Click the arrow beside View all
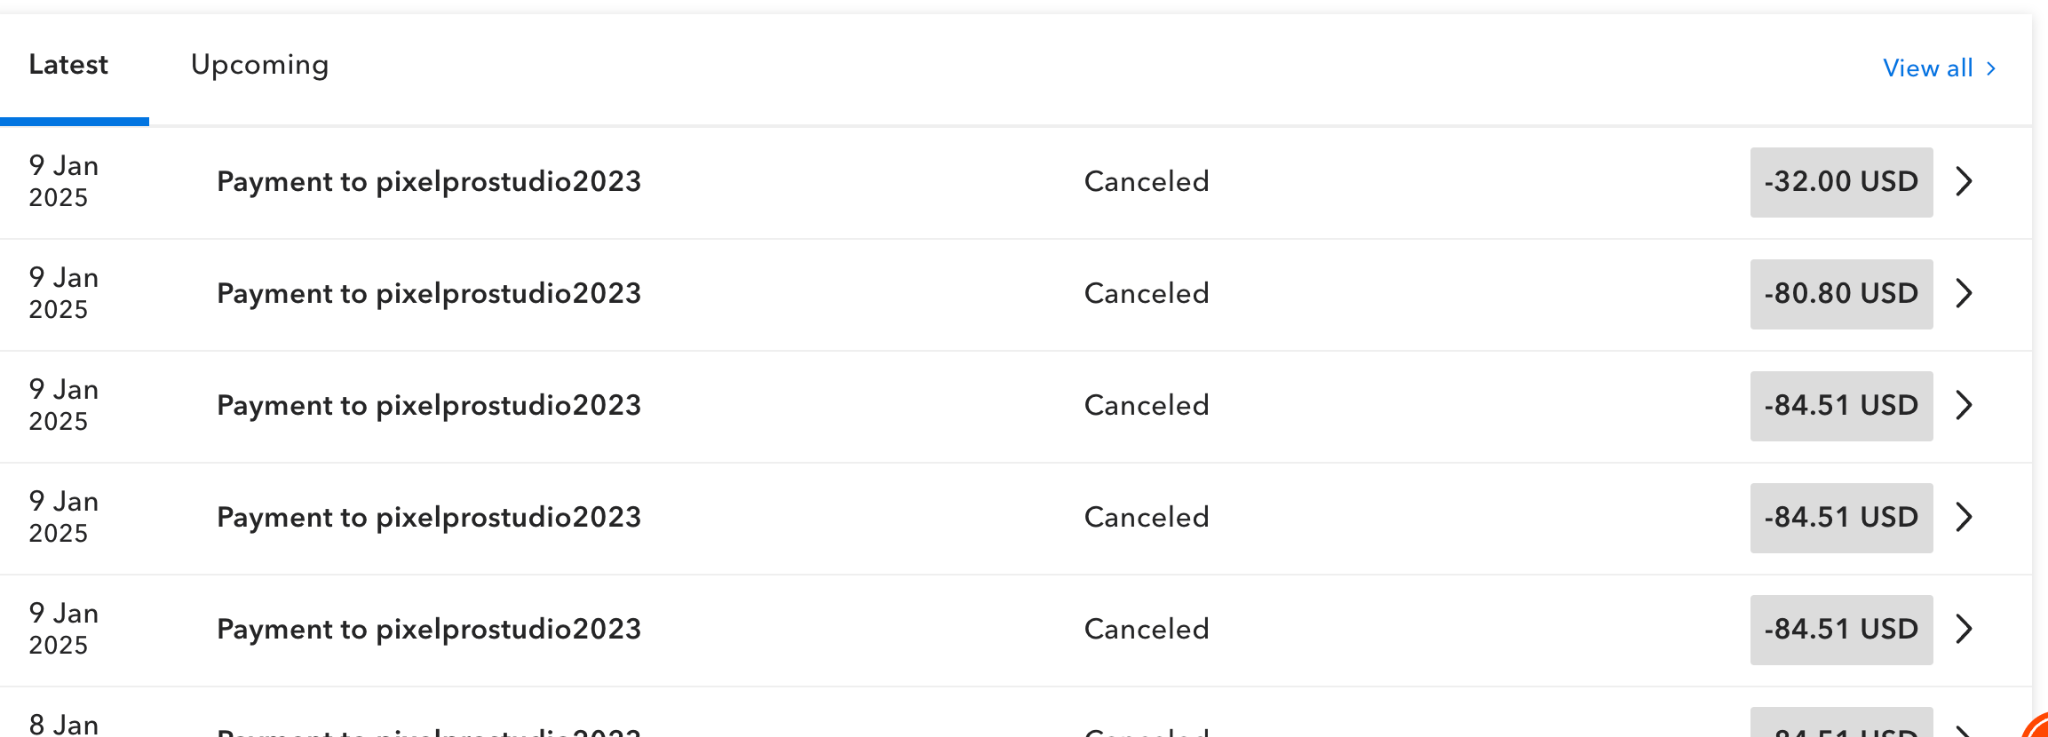The image size is (2048, 737). point(1991,68)
